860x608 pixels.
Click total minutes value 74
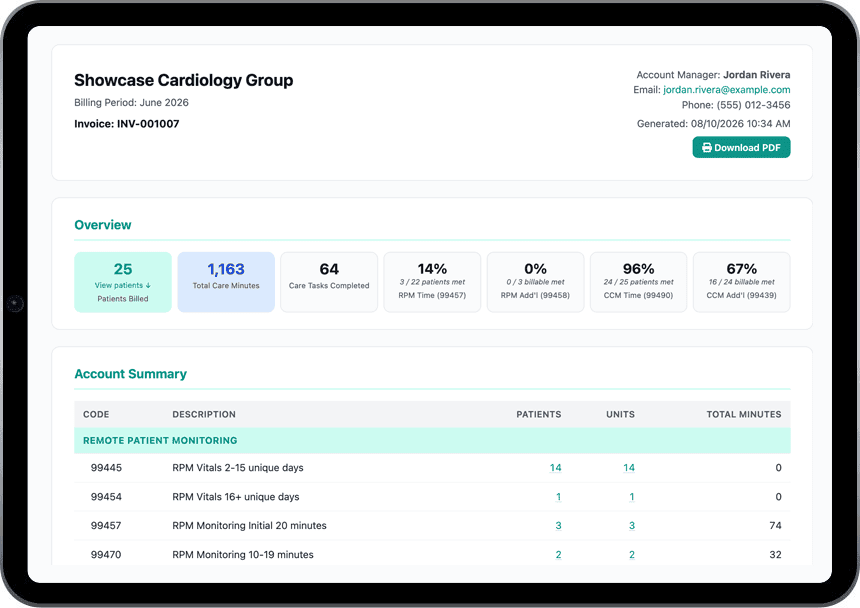tap(775, 525)
